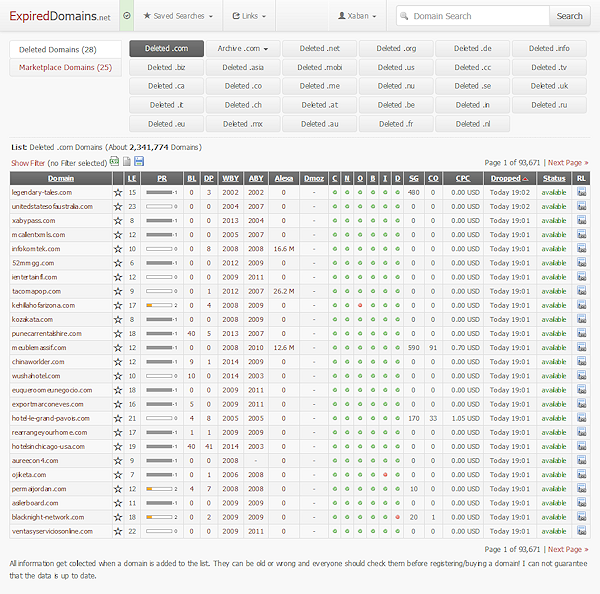Switch to the Deleted .info tab
The height and width of the screenshot is (594, 600).
point(549,49)
